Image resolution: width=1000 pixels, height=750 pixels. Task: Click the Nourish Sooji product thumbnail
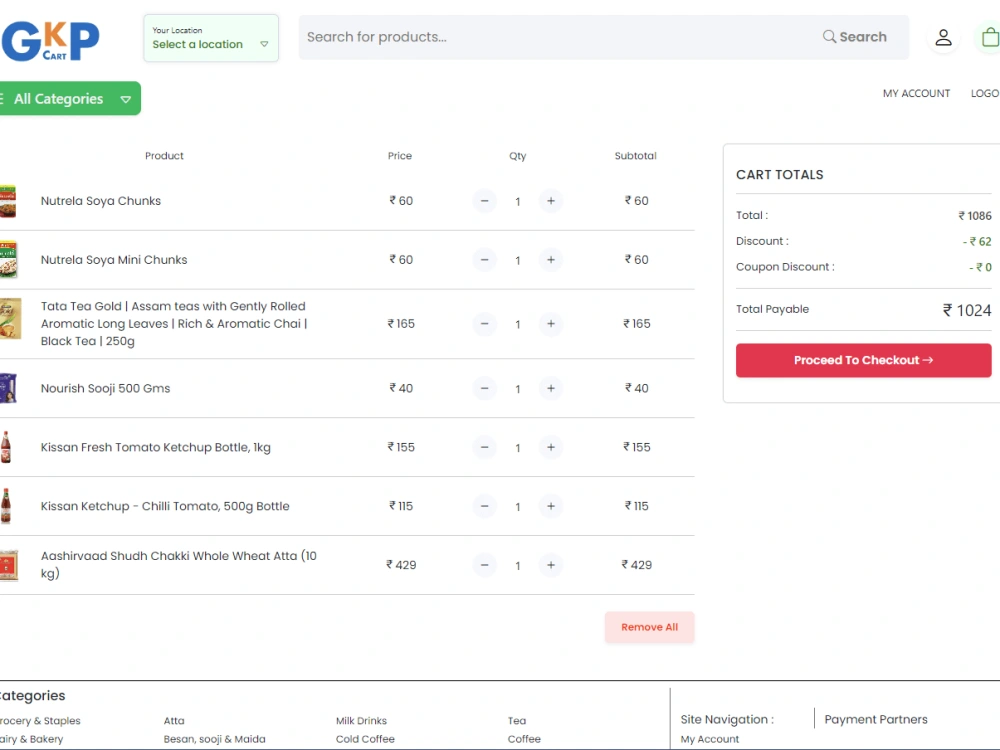(10, 388)
